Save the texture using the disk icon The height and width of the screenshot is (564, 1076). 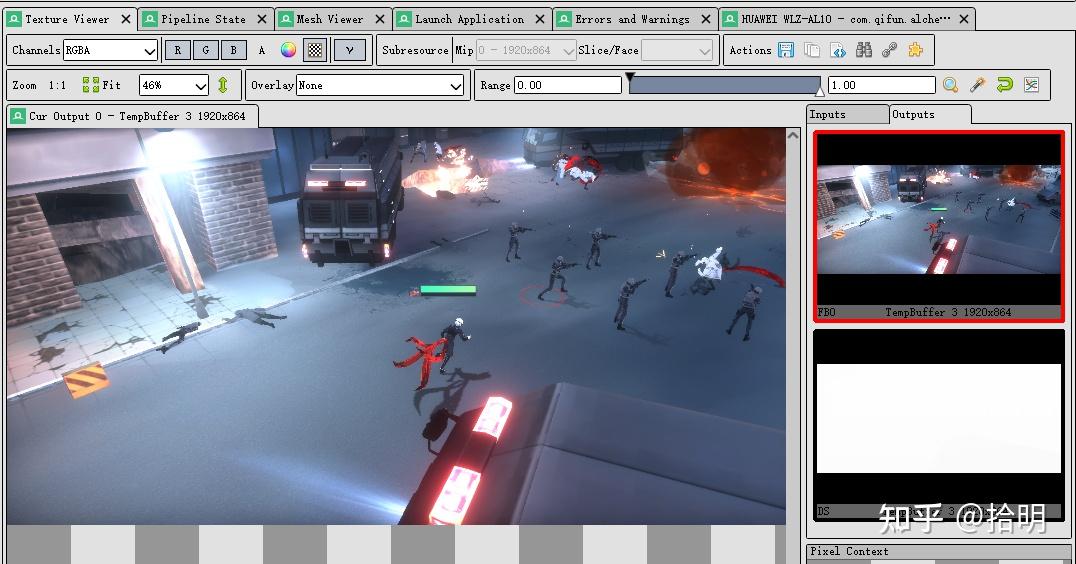pos(786,50)
